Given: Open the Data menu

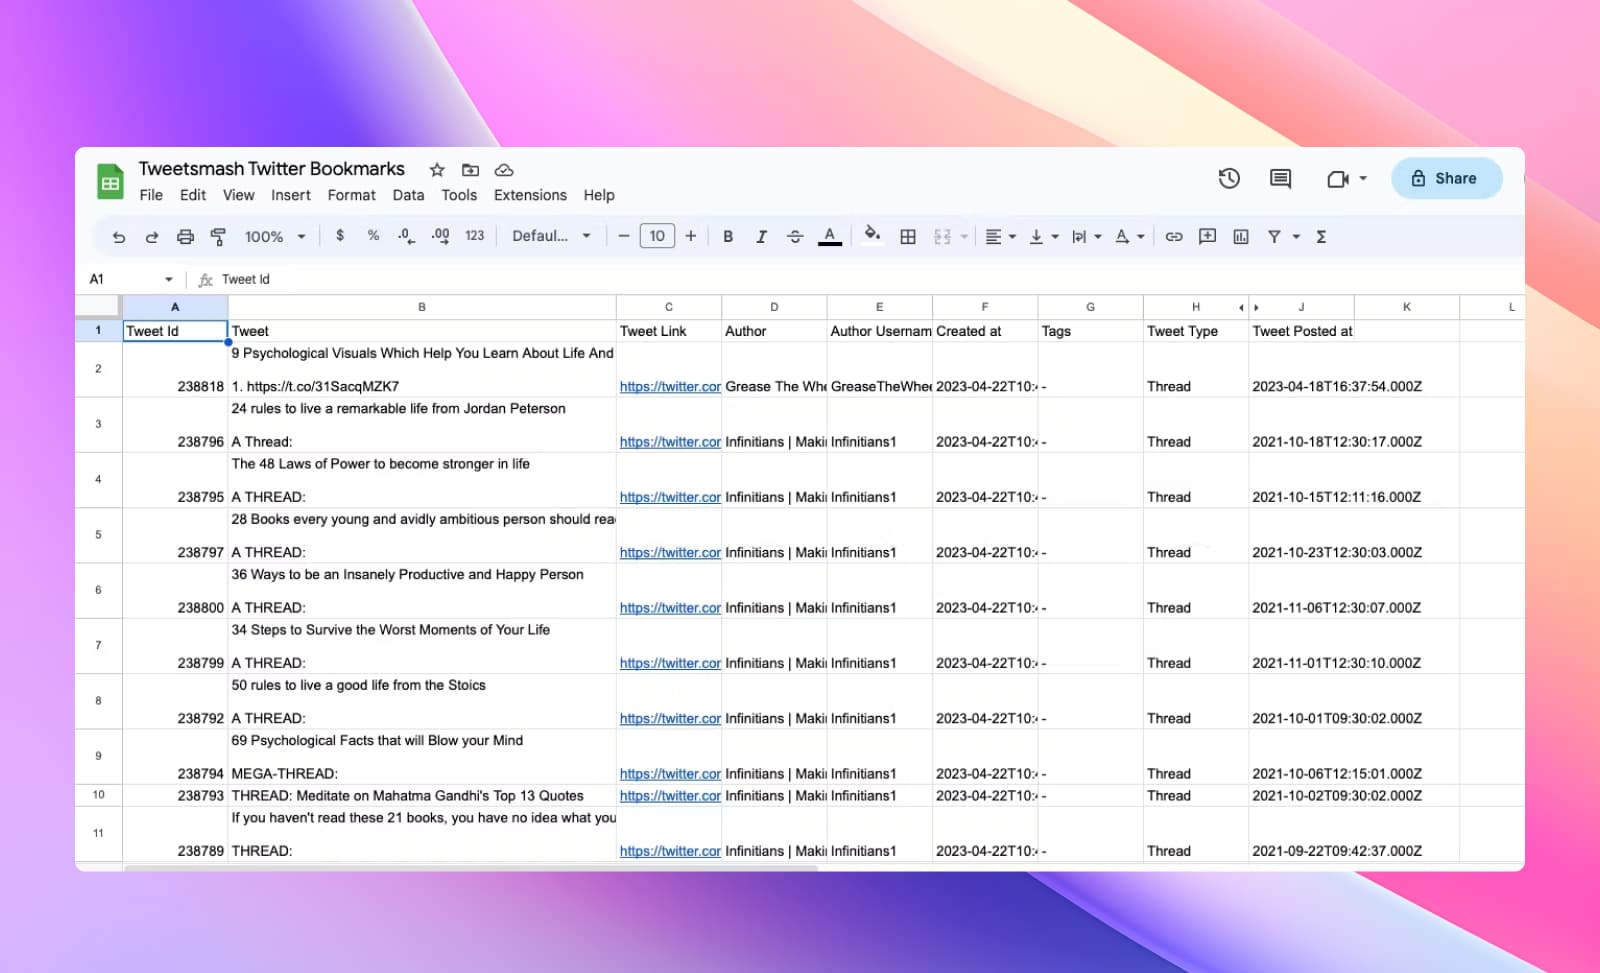Looking at the screenshot, I should click(x=408, y=195).
